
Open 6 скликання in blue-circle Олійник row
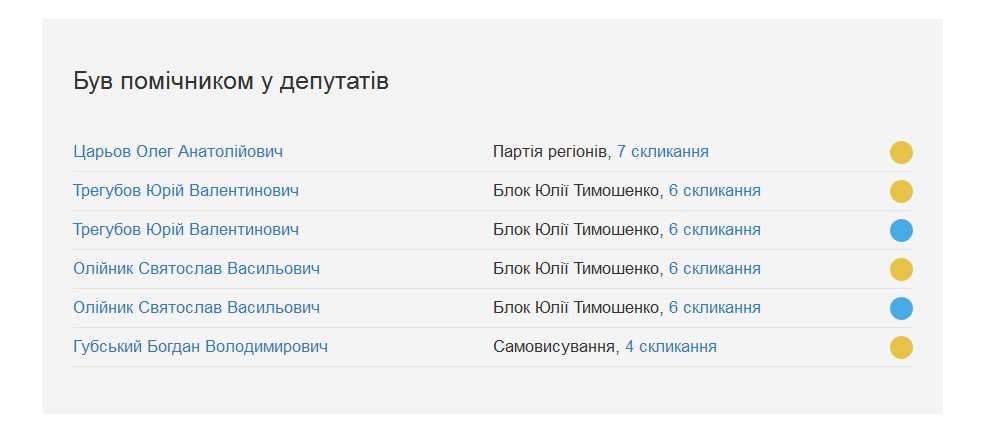point(715,307)
